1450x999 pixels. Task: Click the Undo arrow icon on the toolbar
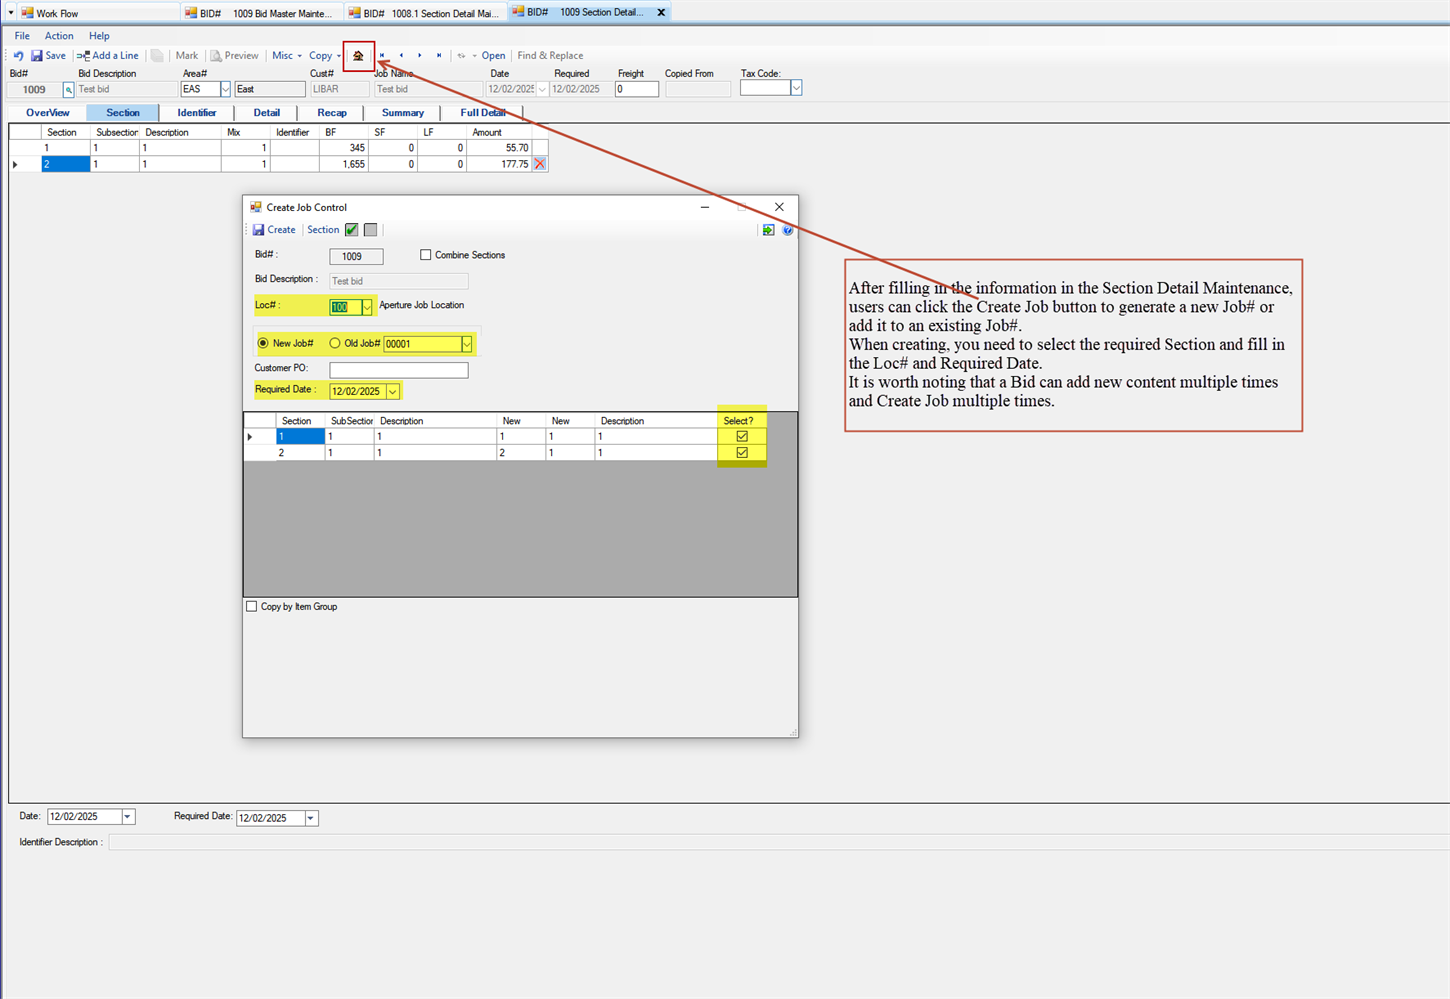(18, 55)
